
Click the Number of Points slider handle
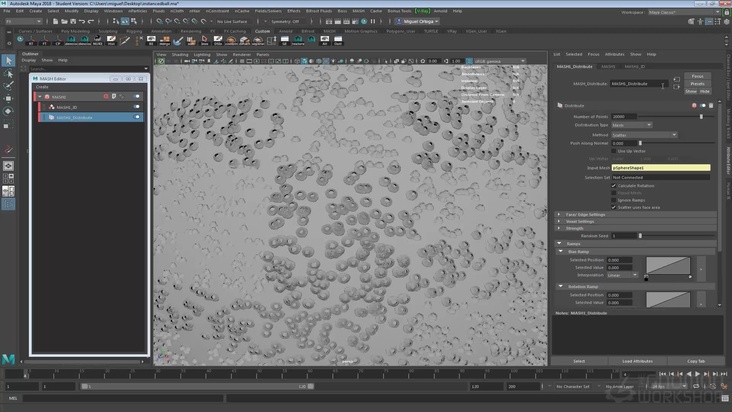click(x=701, y=116)
